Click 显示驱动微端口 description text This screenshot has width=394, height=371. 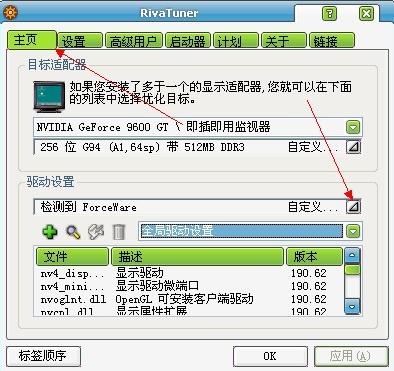157,286
